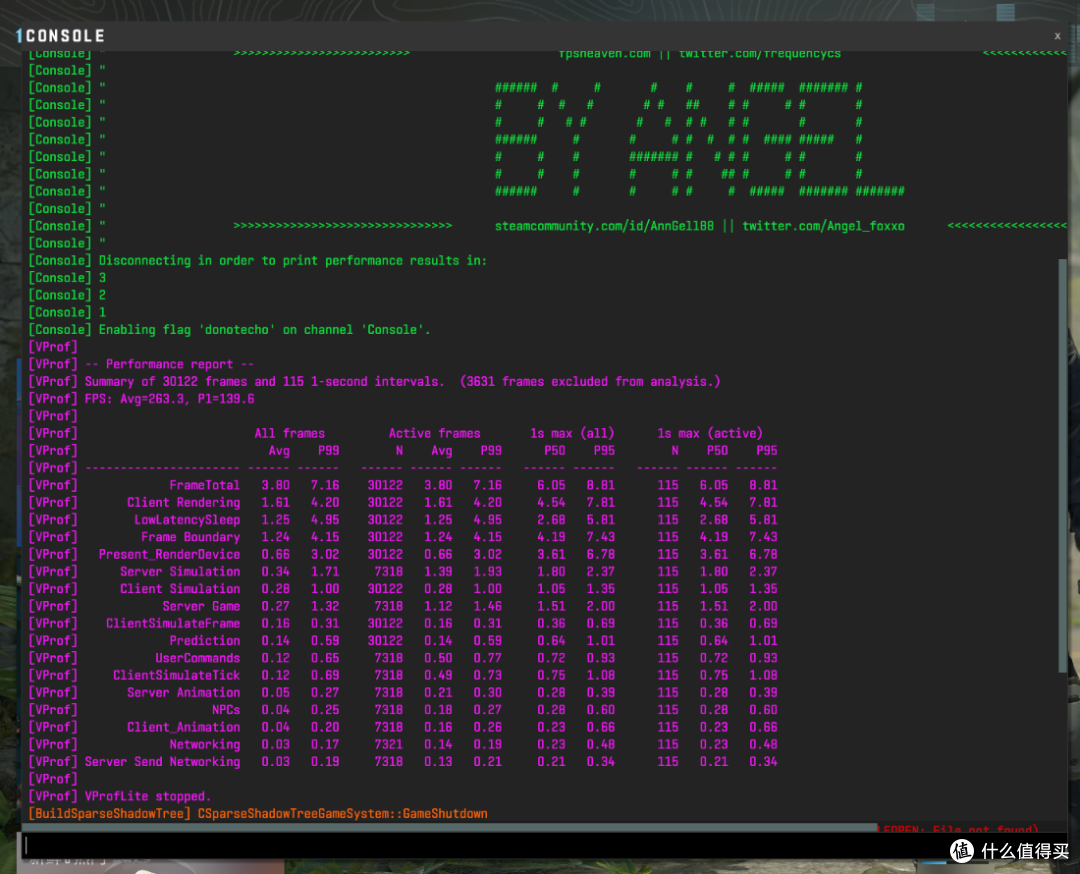Click the 'Present_RenderDevice' row label
Viewport: 1080px width, 874px height.
pos(169,554)
